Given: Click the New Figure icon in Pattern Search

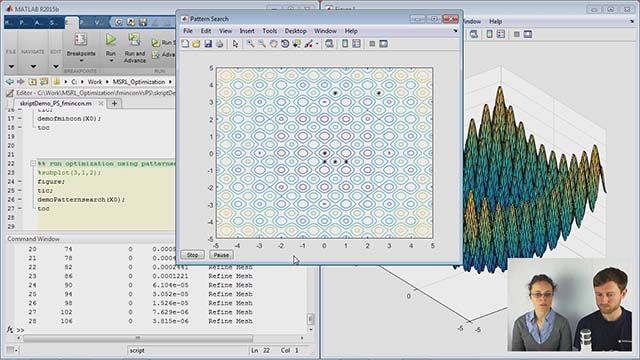Looking at the screenshot, I should tap(185, 44).
